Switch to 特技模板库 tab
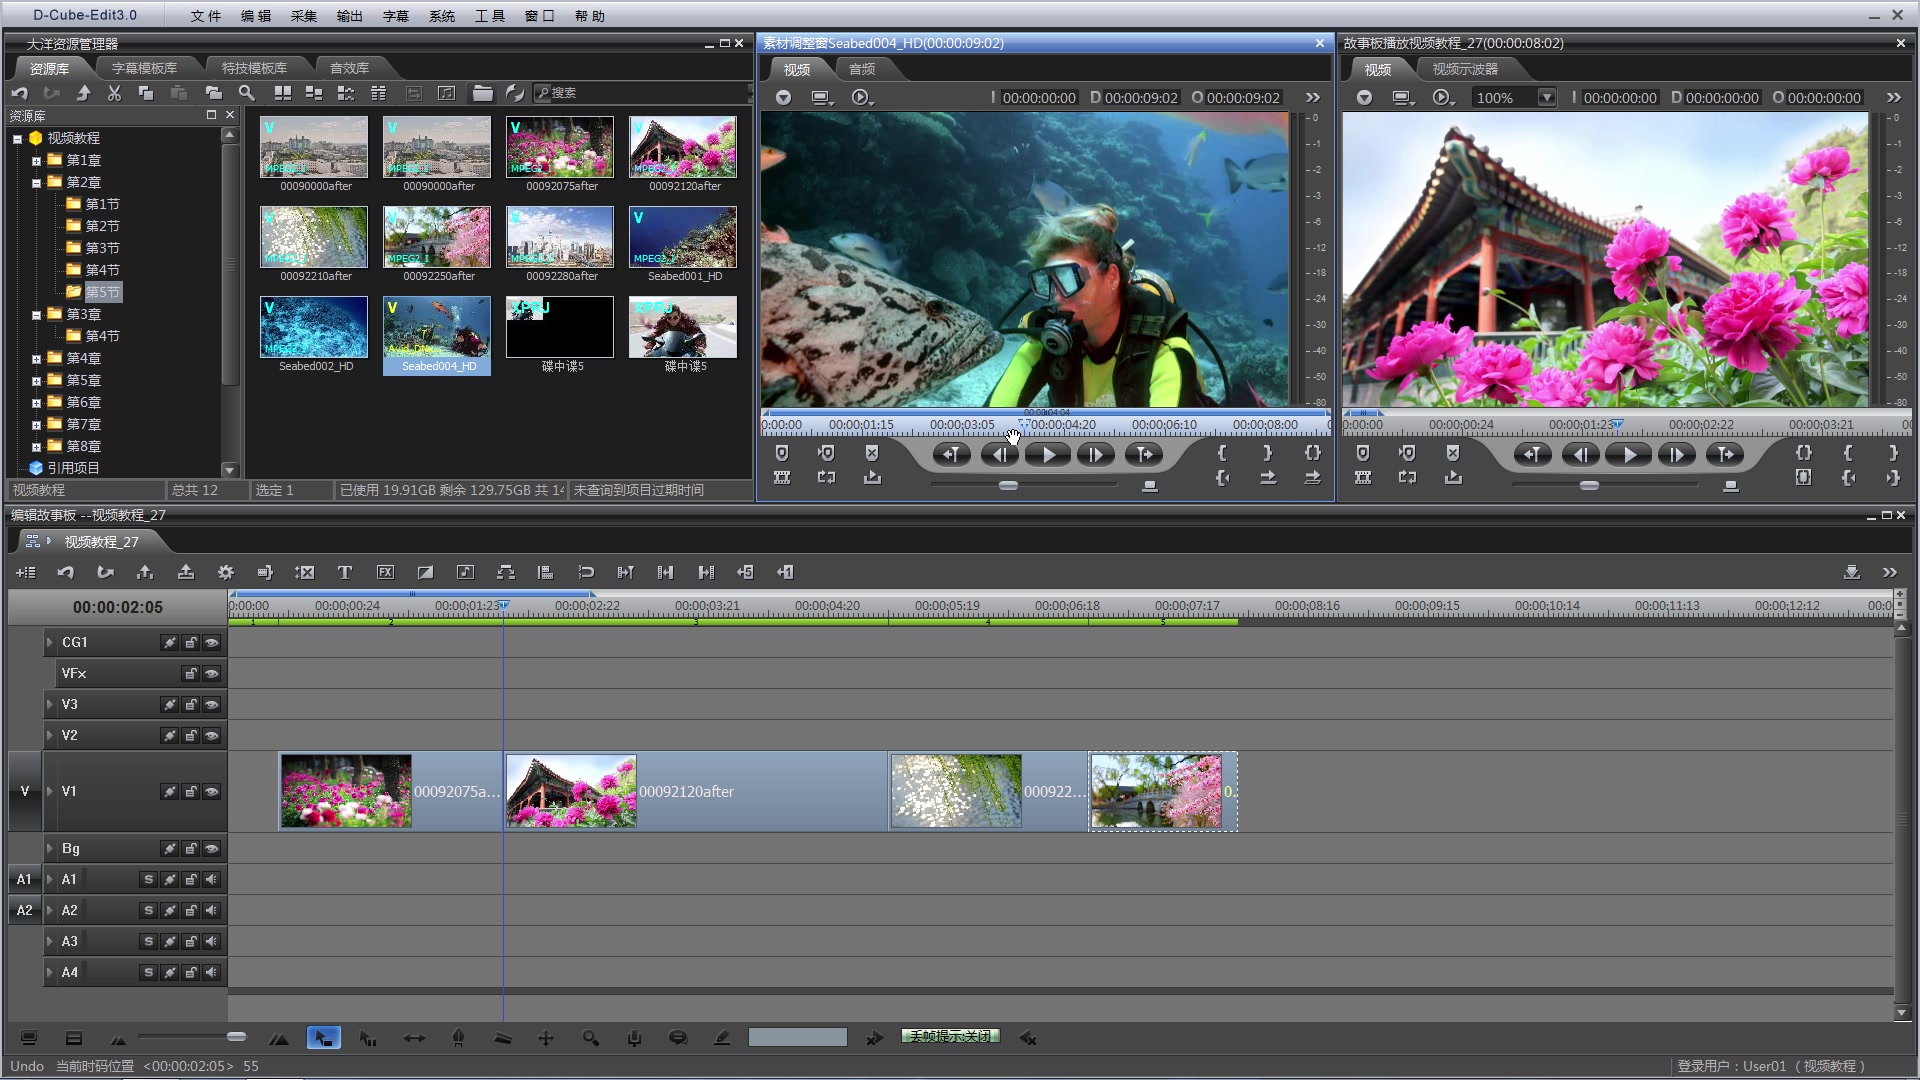Image resolution: width=1920 pixels, height=1080 pixels. tap(254, 68)
